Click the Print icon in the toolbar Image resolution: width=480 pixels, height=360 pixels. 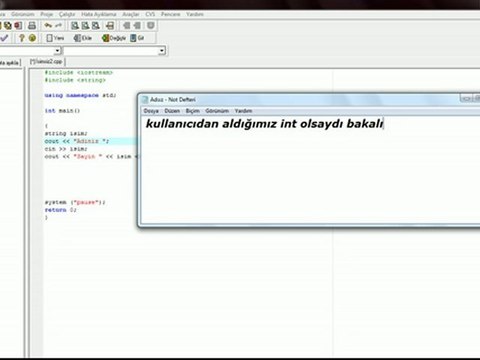click(x=32, y=25)
